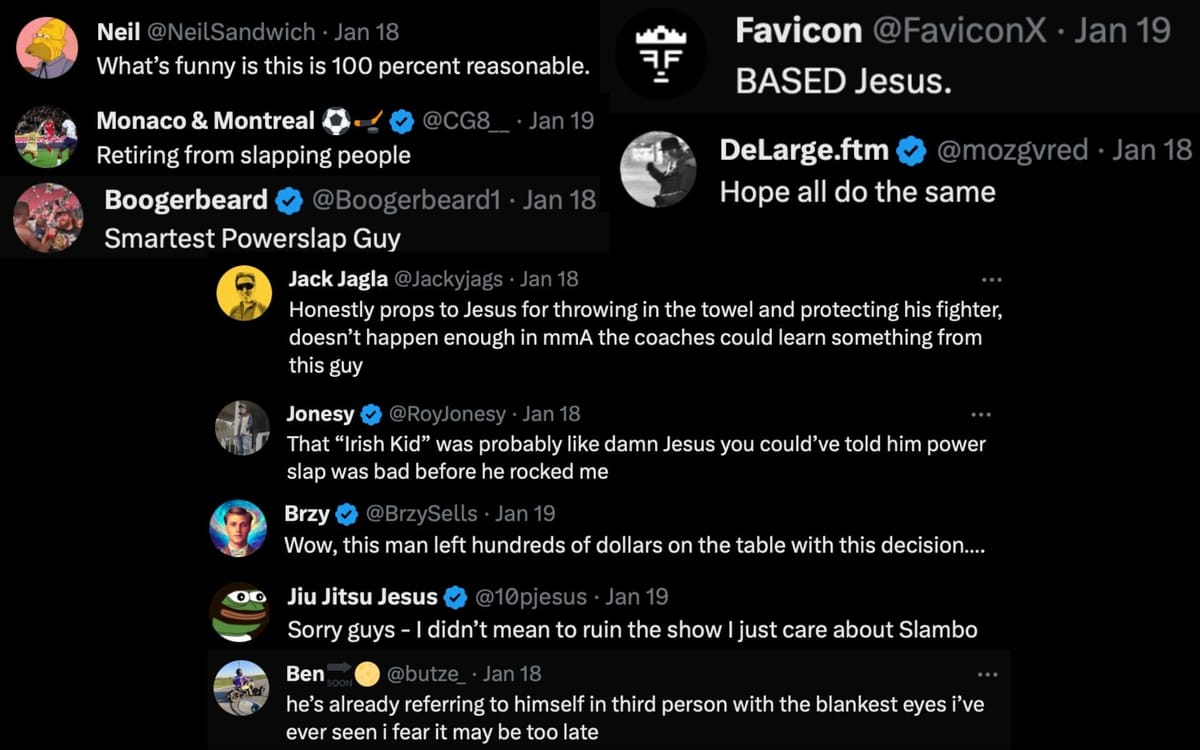Click Jack Jagla's yellow sunglasses avatar
The image size is (1200, 750).
(244, 293)
